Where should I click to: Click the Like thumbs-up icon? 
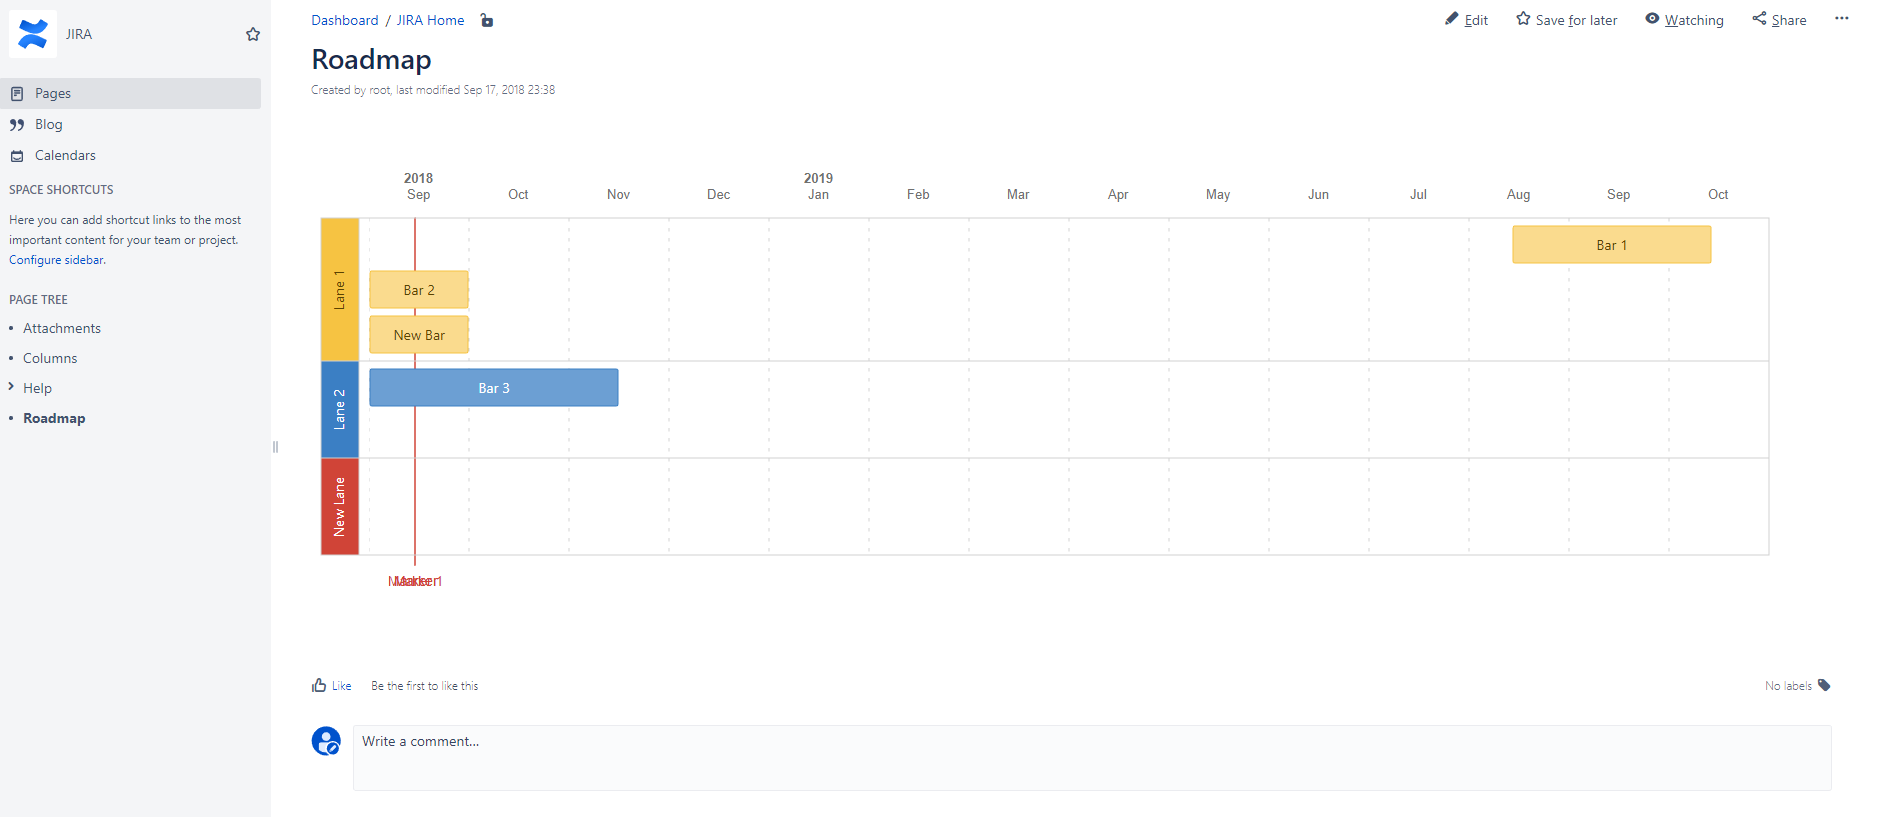point(318,684)
